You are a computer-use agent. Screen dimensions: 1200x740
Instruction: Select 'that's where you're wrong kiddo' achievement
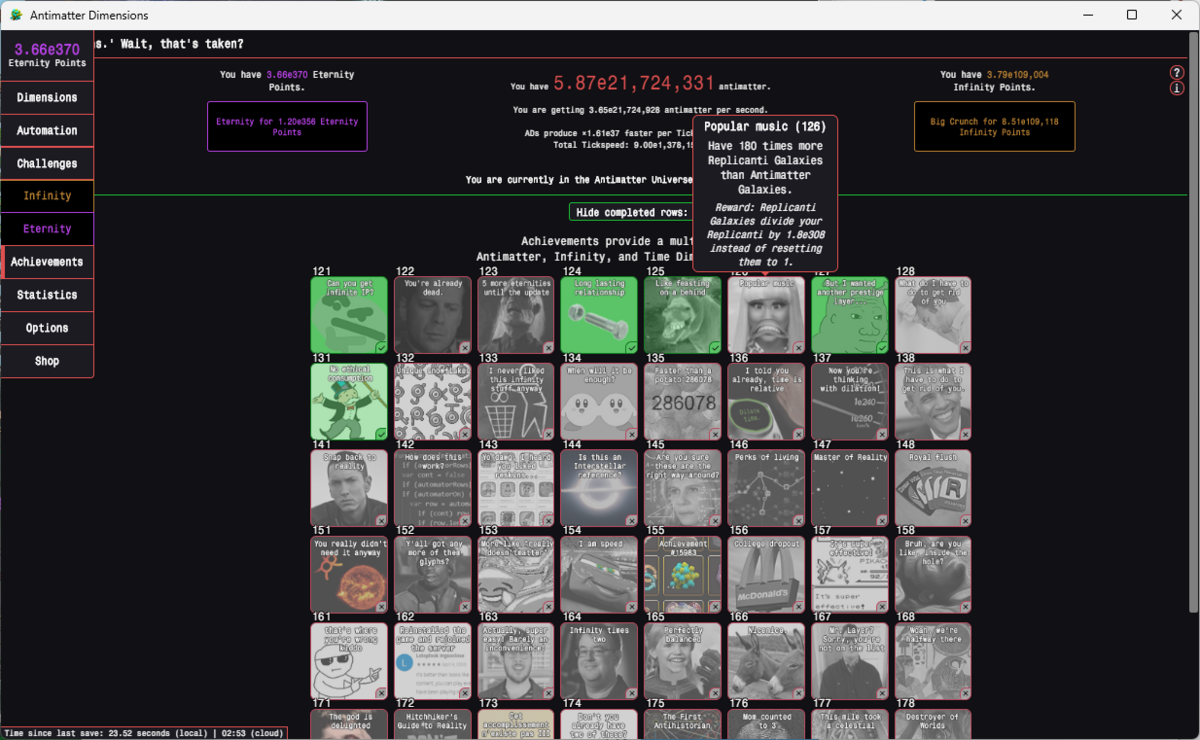349,661
